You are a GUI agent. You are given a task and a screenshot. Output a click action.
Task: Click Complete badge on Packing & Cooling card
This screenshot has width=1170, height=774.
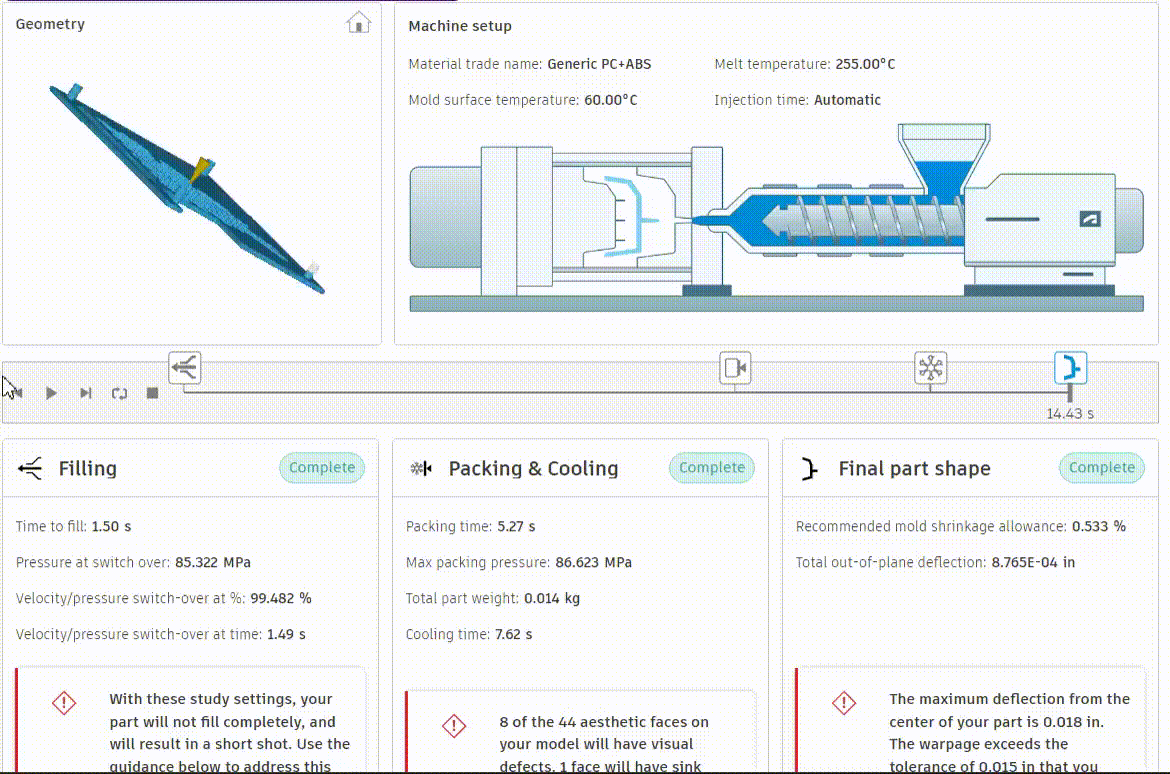coord(712,468)
